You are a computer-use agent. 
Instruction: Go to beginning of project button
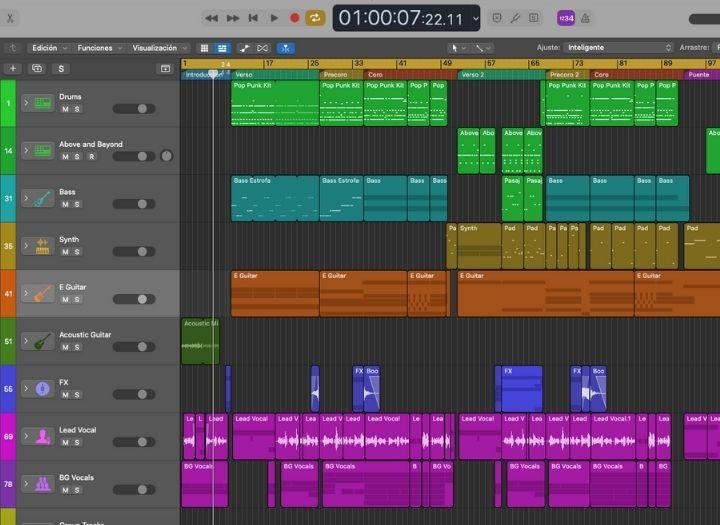coord(253,18)
